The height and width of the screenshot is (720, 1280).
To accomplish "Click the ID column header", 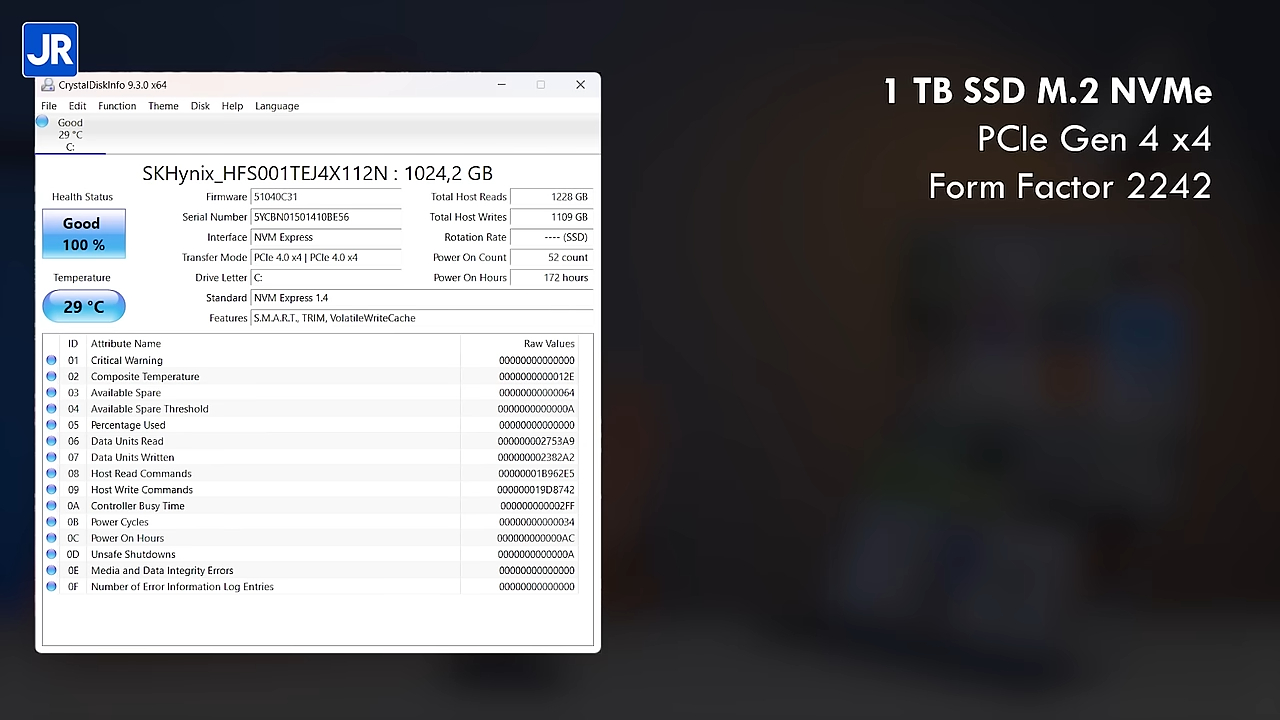I will pos(73,344).
